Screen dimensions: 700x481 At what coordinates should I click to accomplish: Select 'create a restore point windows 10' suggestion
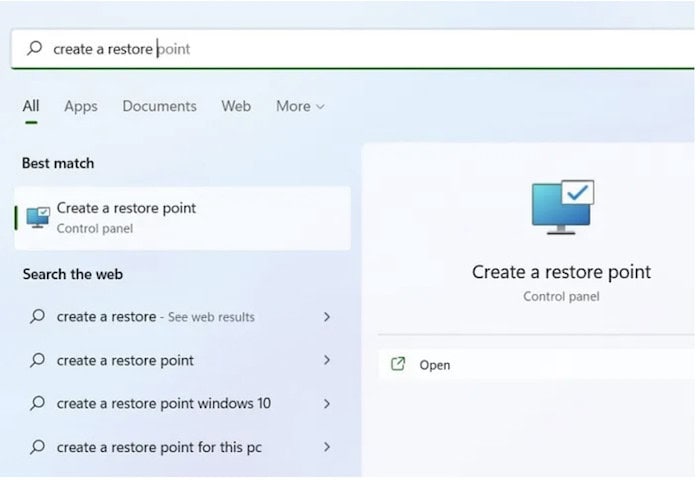click(x=183, y=403)
